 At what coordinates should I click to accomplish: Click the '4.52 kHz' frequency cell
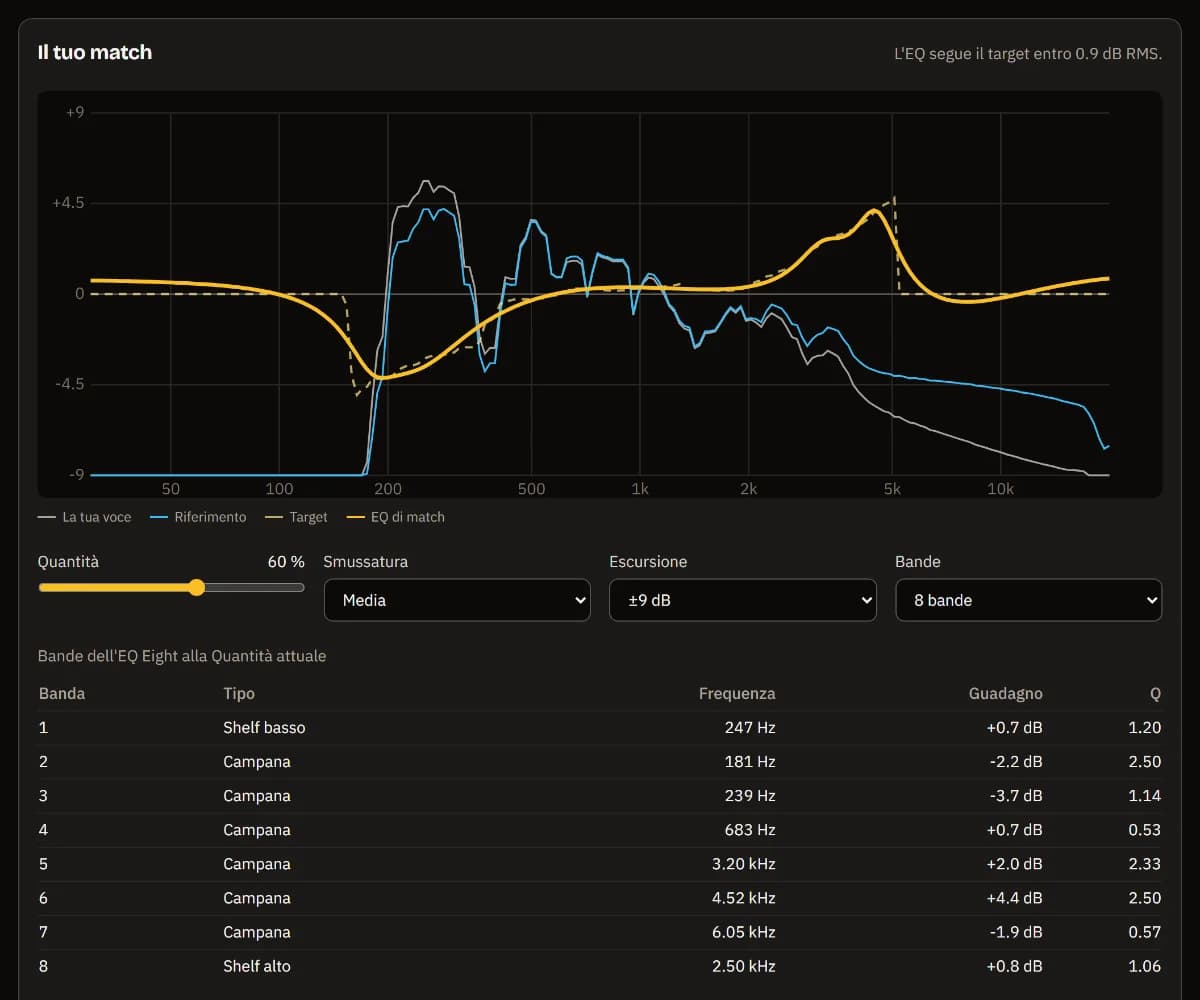[742, 898]
